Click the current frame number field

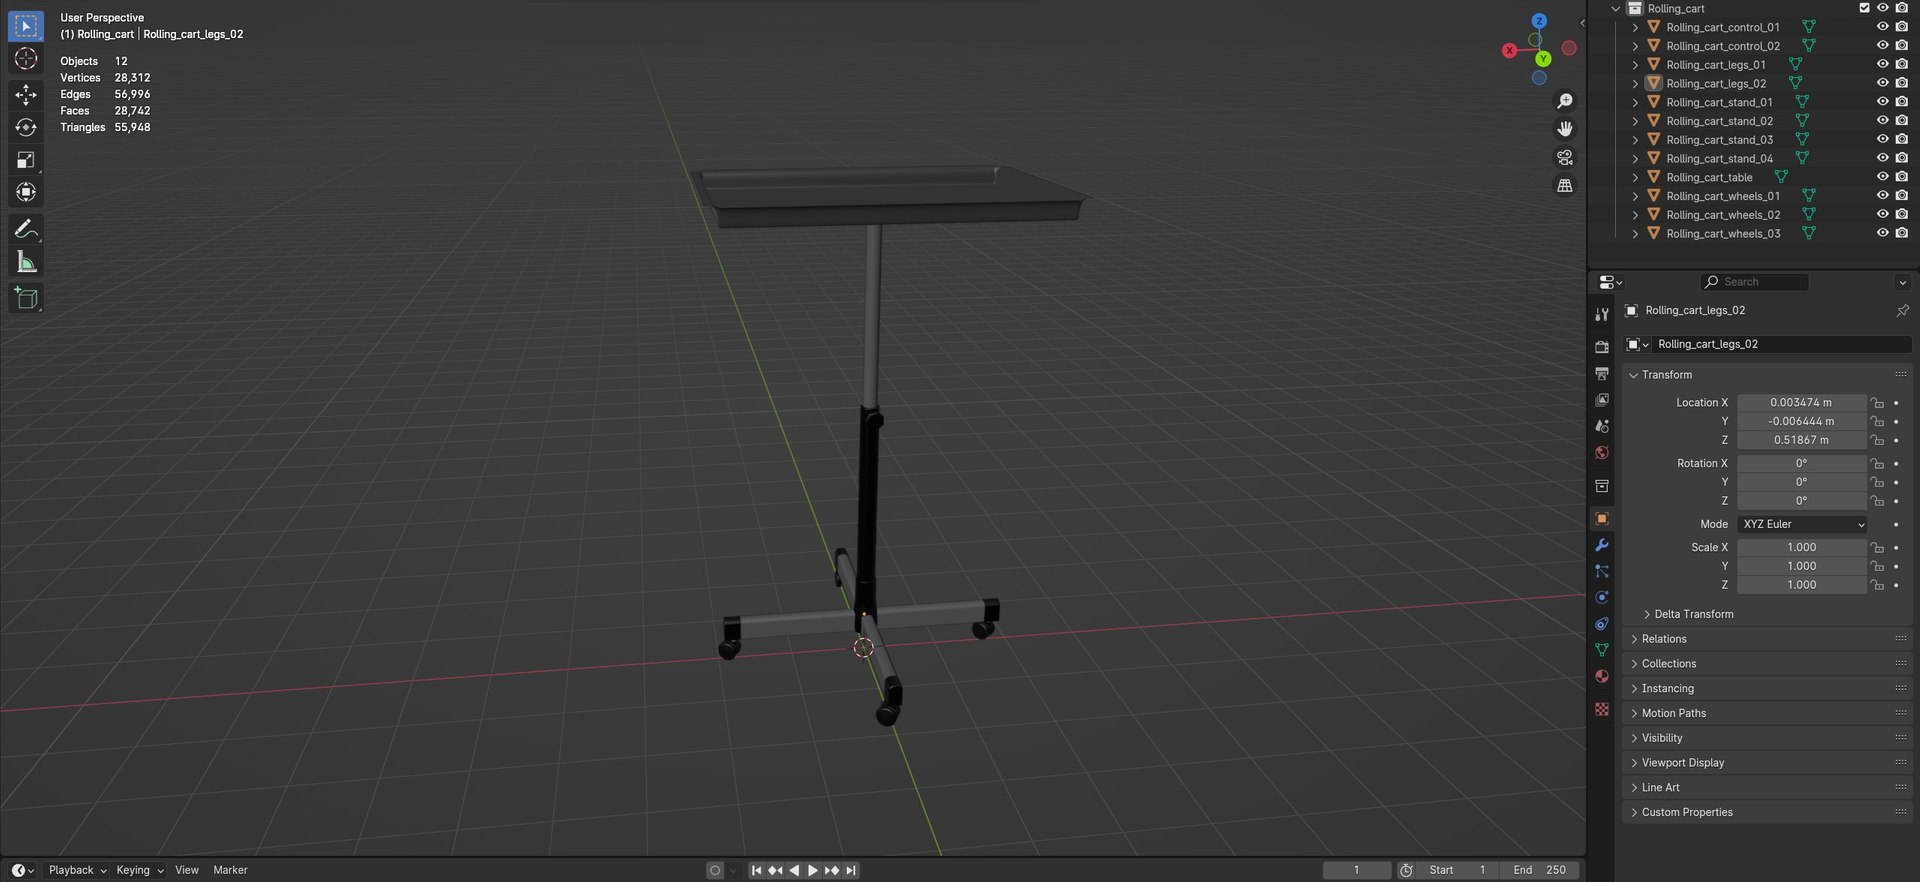pos(1356,870)
